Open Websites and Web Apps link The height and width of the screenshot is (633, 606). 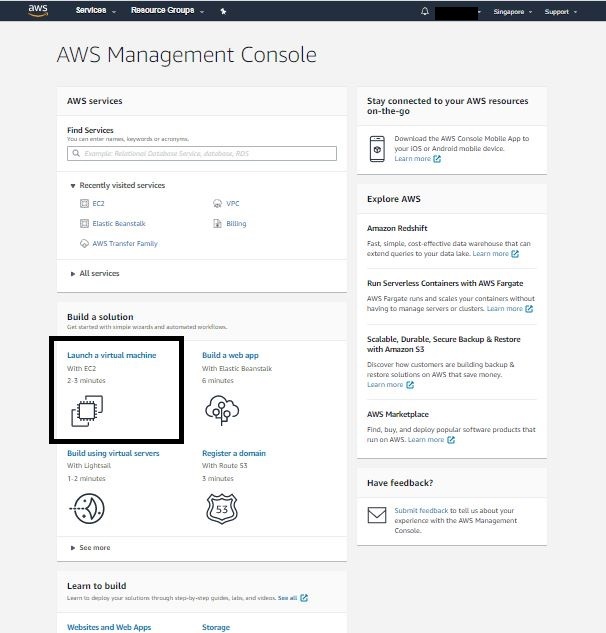pos(109,627)
